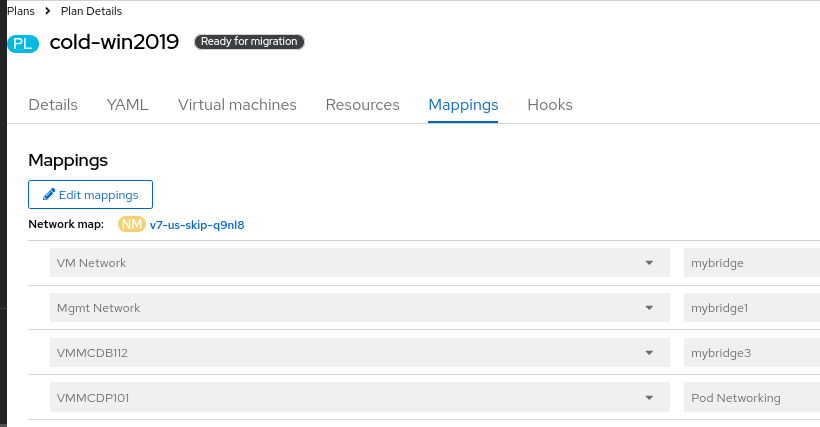
Task: Open the YAML tab
Action: (x=127, y=105)
